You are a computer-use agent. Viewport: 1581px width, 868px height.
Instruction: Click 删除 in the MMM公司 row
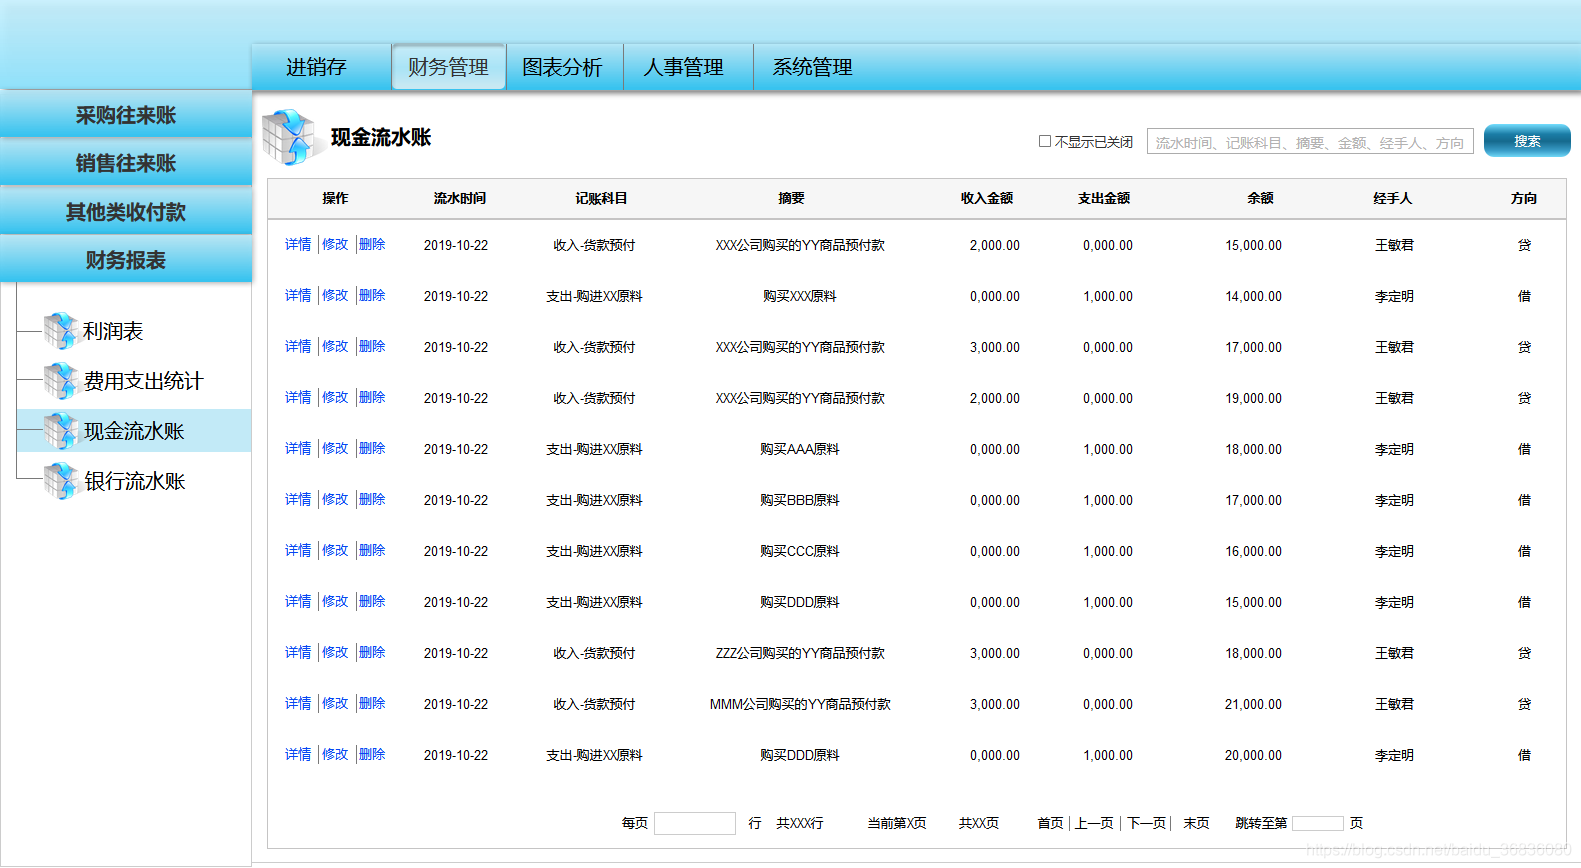[372, 703]
